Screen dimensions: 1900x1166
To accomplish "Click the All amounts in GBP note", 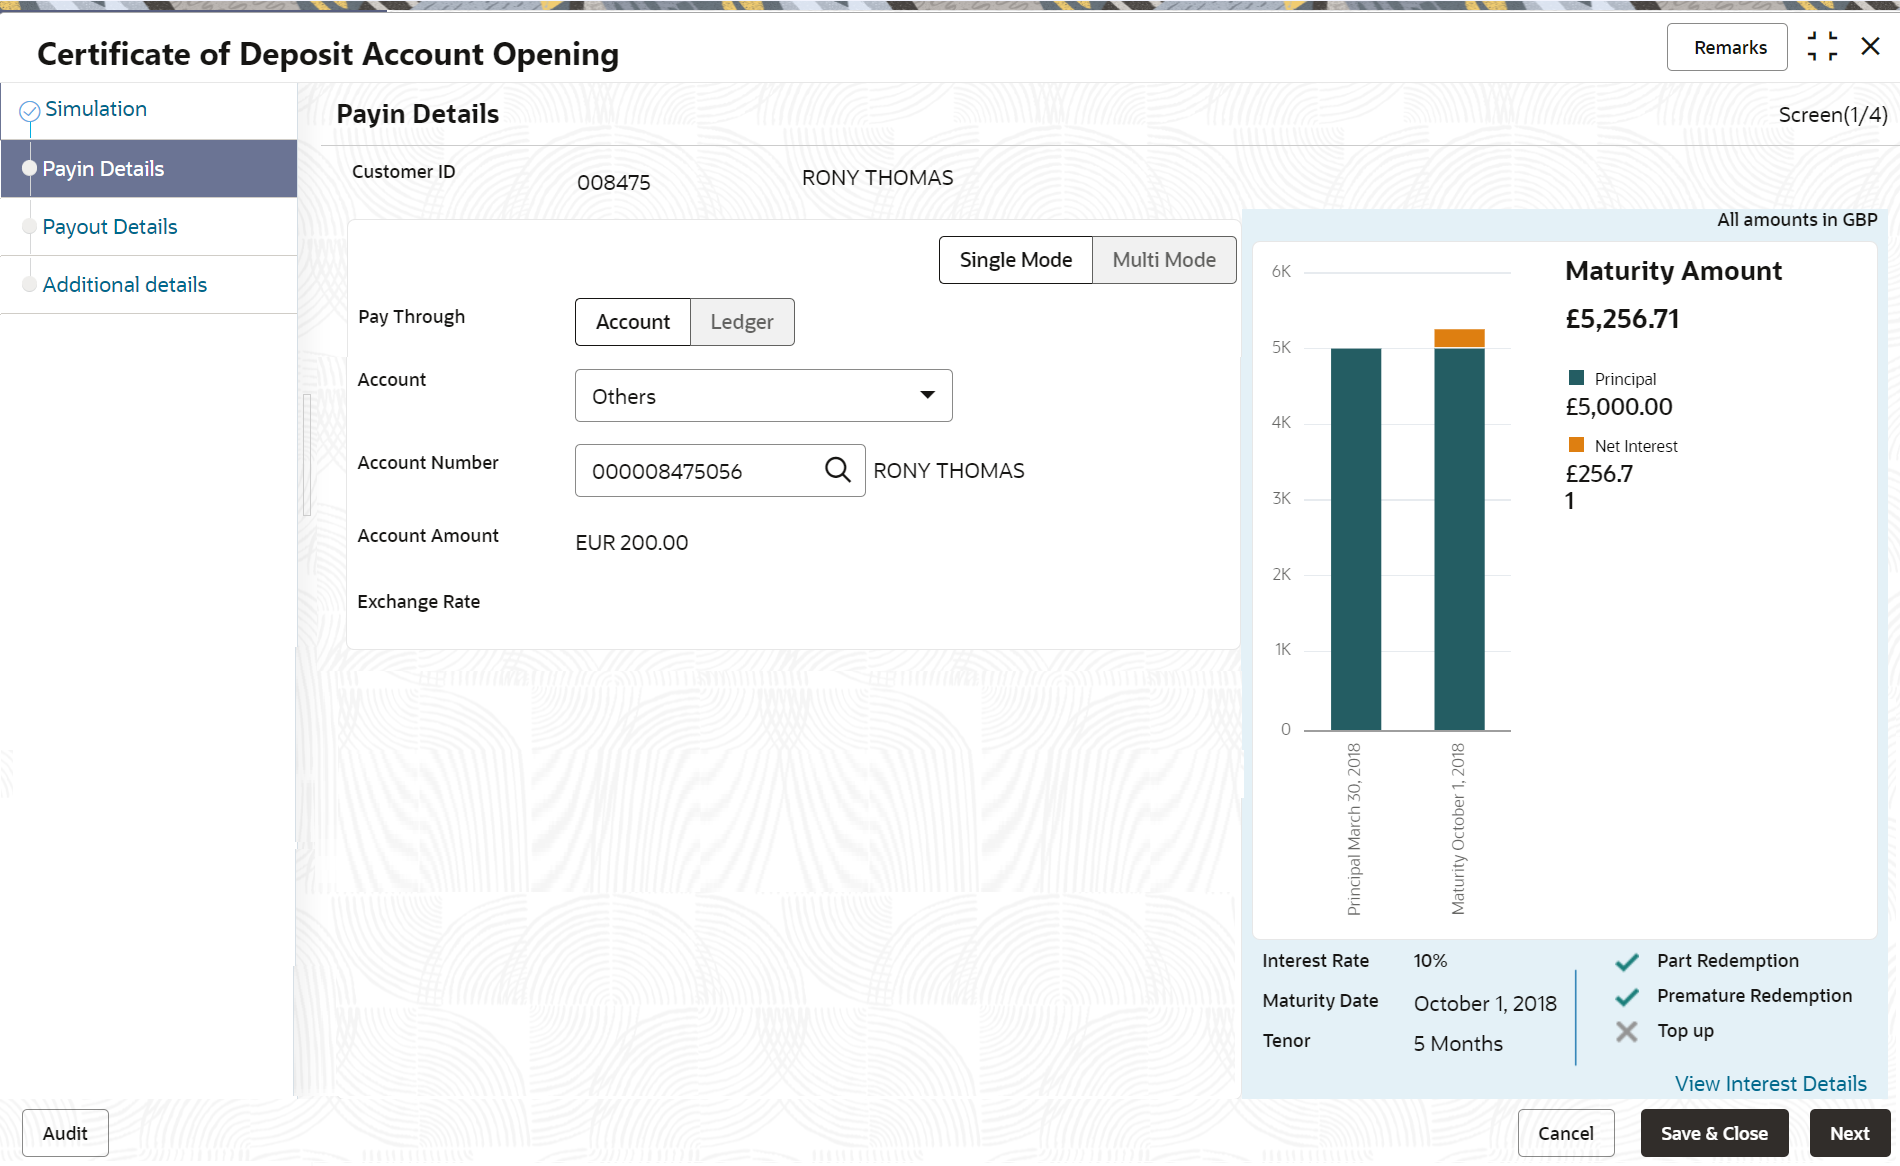I will (1797, 220).
